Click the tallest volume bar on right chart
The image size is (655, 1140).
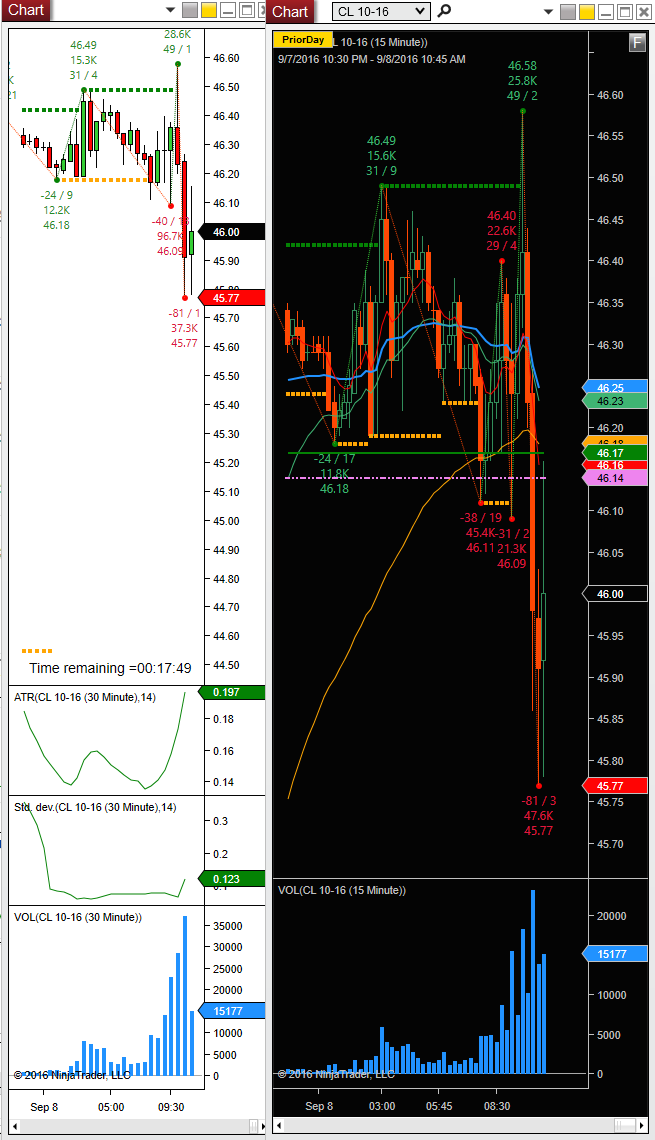[x=533, y=982]
